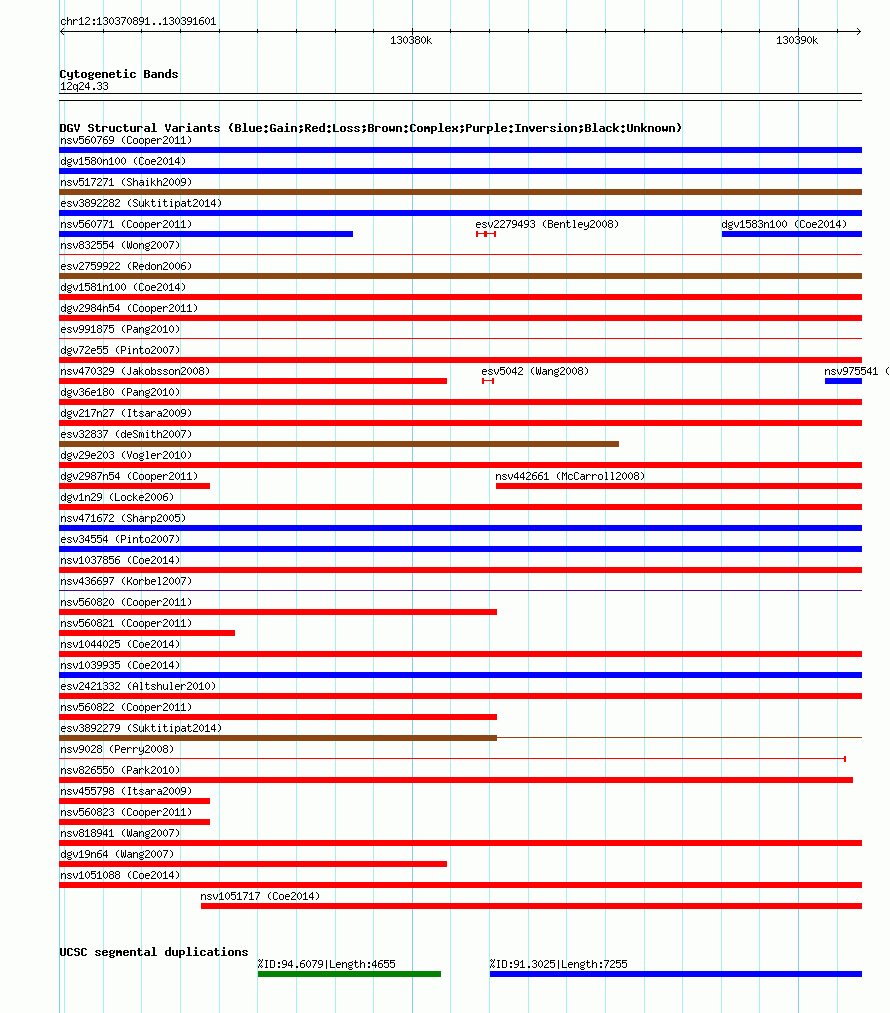Click the nsv517271 (Shaikh2009) label
This screenshot has width=890, height=1013.
click(126, 182)
